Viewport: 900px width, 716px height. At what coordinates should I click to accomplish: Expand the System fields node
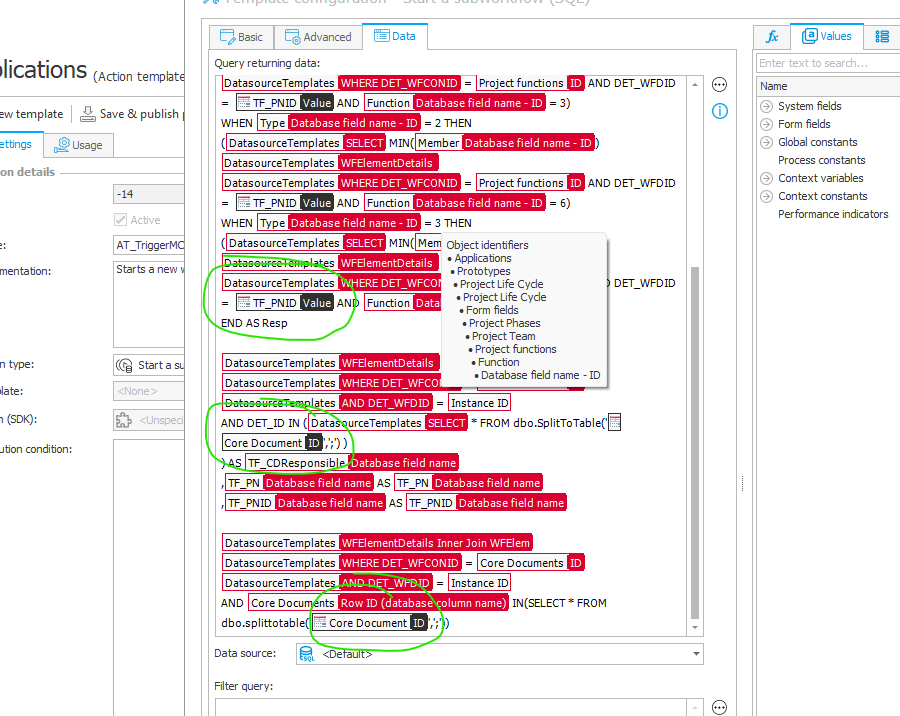(x=767, y=106)
